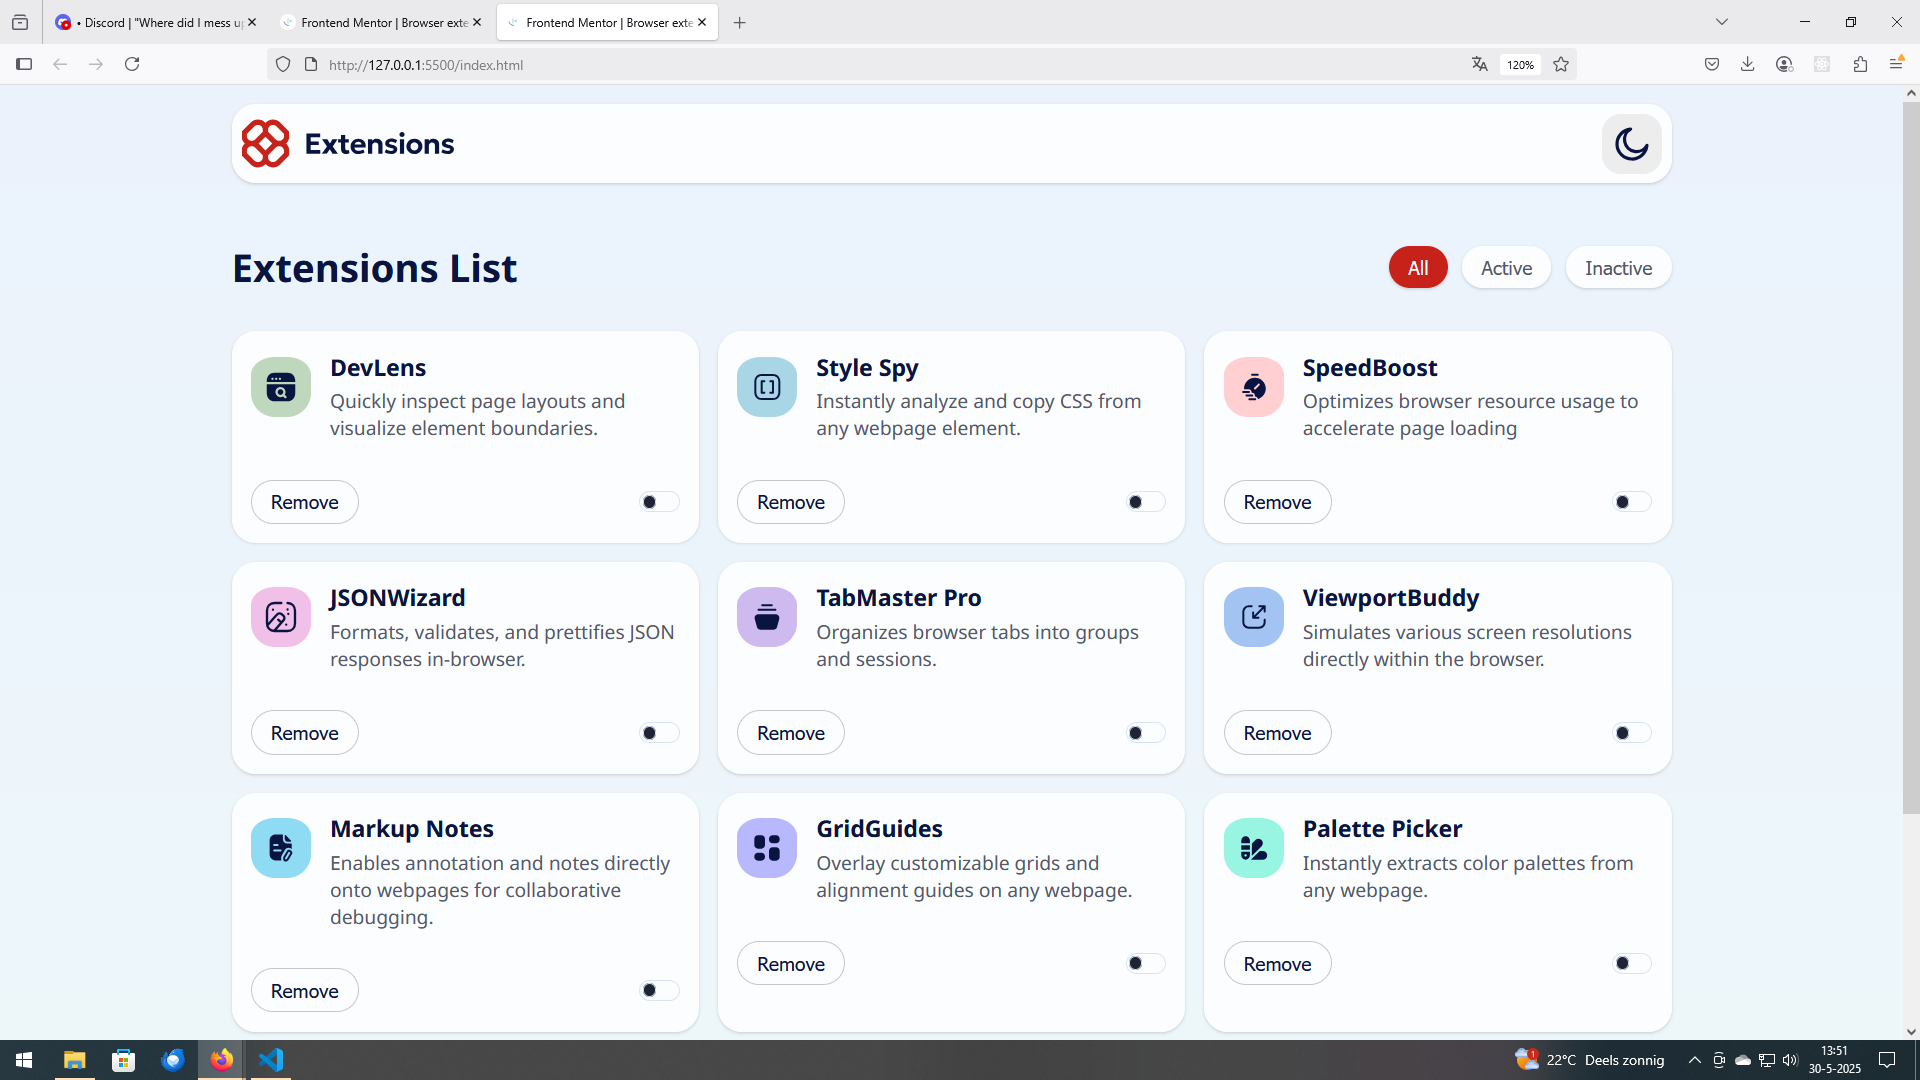Click the DevLens extension icon

(x=281, y=387)
